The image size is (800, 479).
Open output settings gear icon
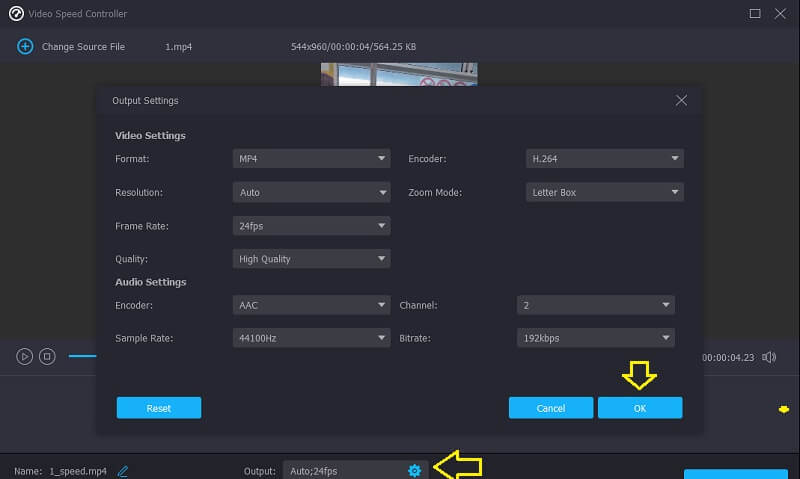(414, 470)
